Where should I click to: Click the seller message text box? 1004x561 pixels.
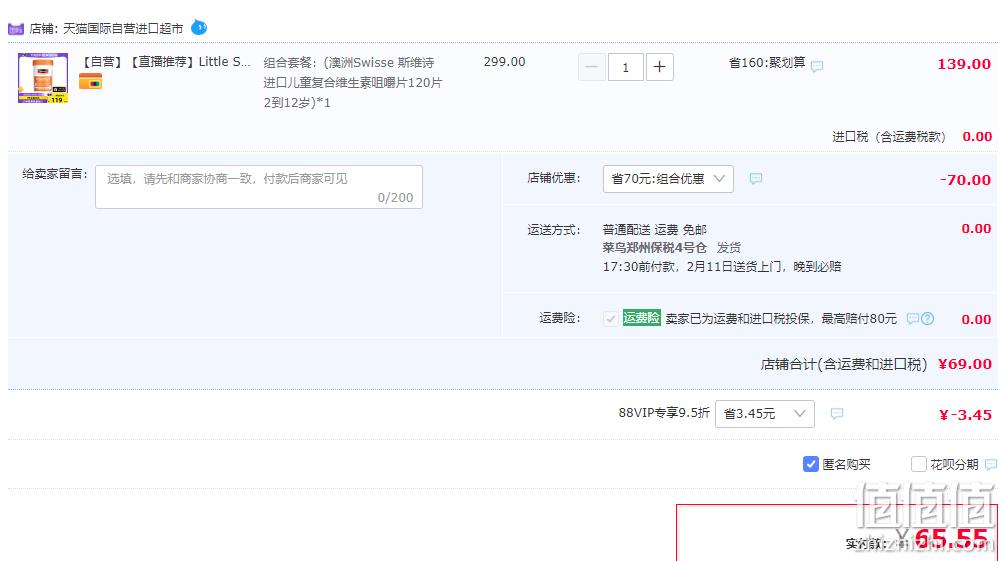(x=259, y=187)
